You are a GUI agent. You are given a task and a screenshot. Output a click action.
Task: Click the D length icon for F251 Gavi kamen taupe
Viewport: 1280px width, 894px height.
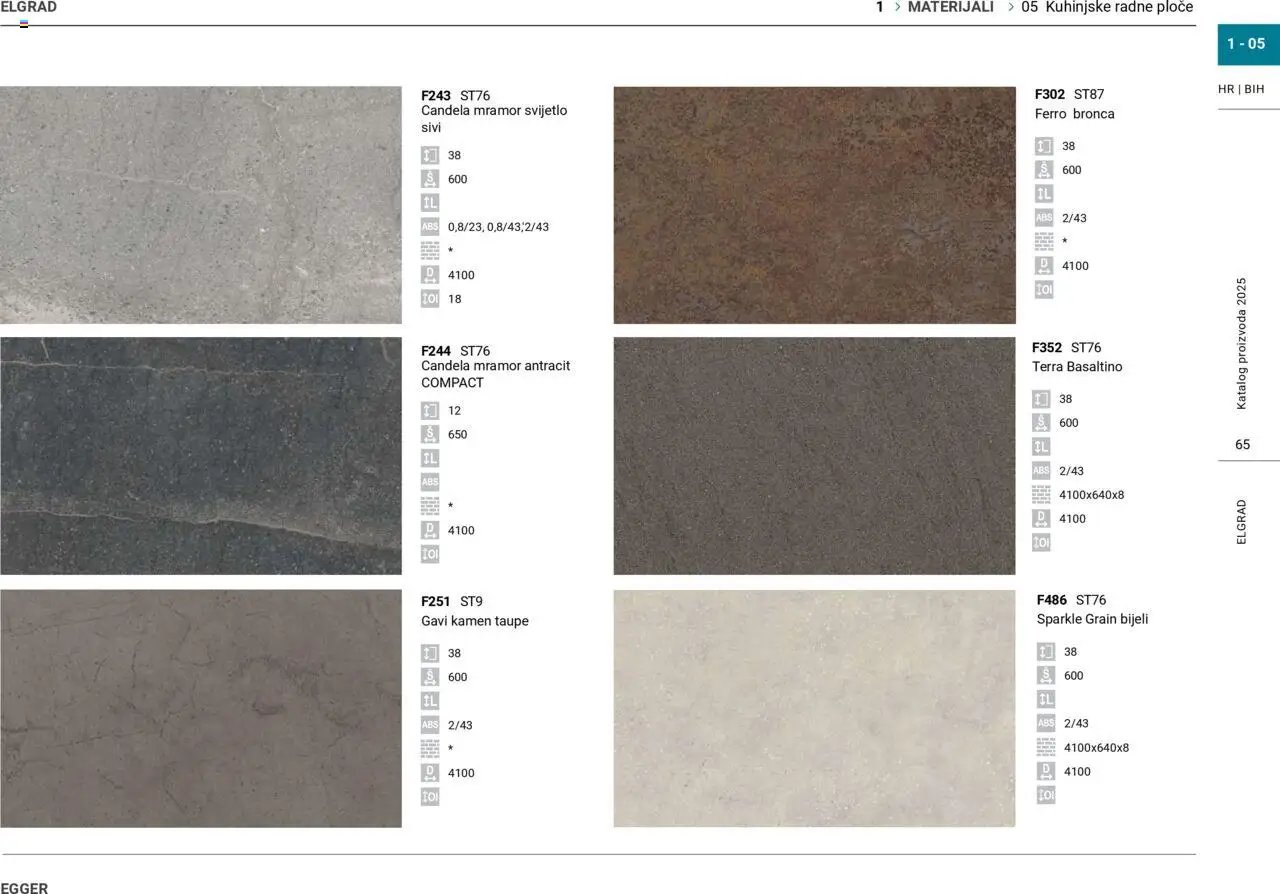pyautogui.click(x=430, y=772)
